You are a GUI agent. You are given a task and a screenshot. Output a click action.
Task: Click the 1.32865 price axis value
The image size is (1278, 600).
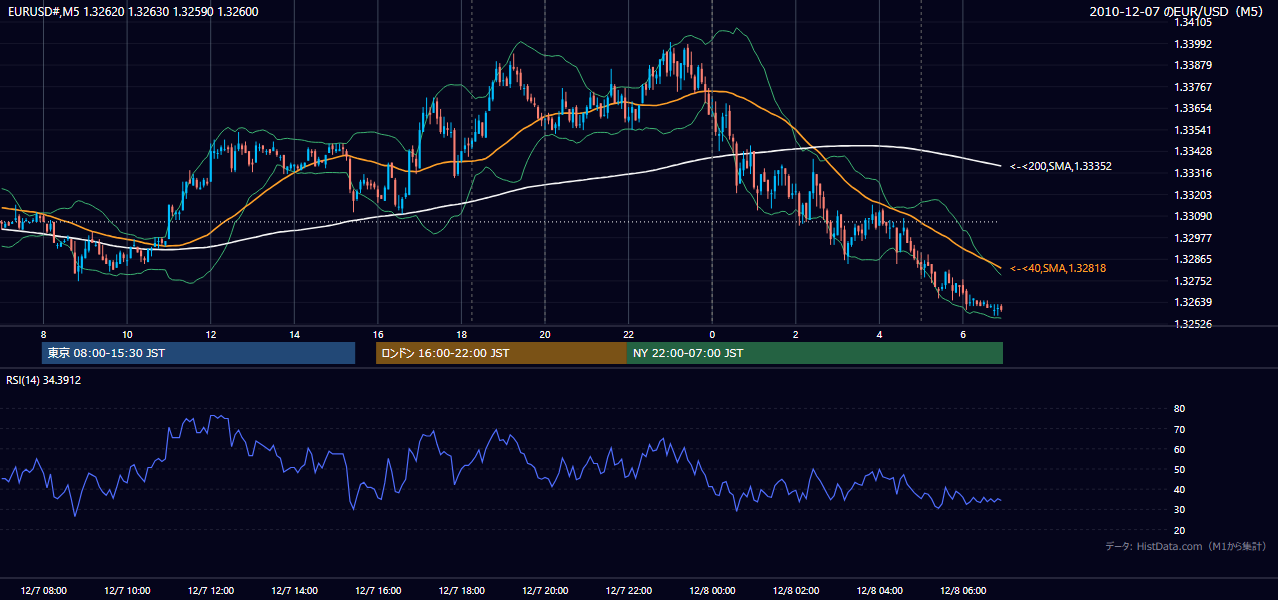[x=1193, y=259]
